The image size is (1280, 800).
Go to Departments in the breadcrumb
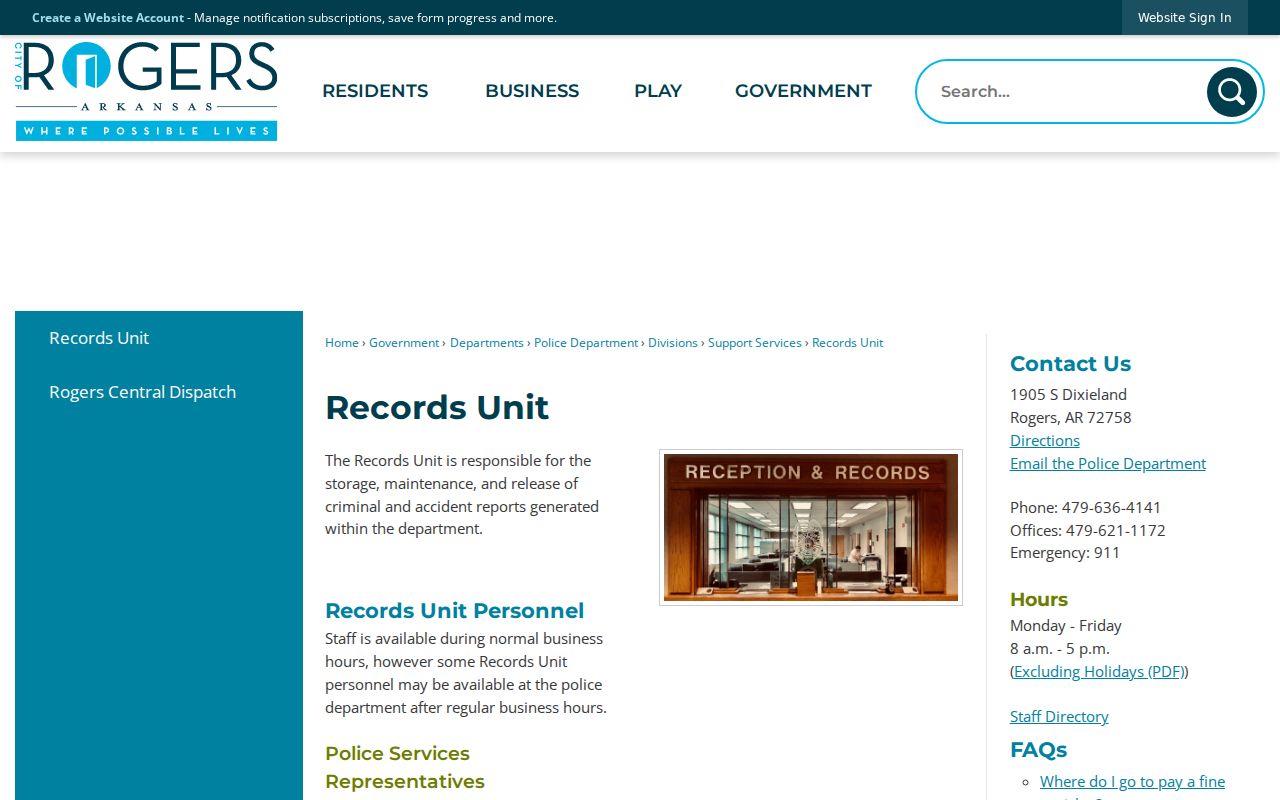(487, 343)
